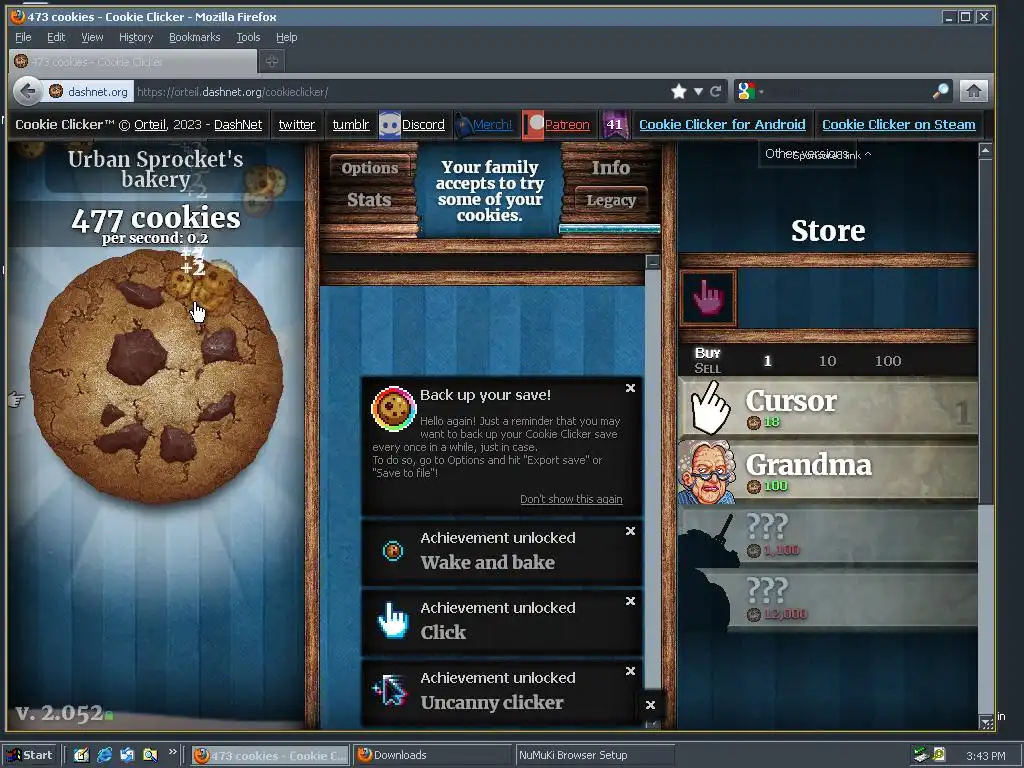Viewport: 1024px width, 768px height.
Task: Click Don't show this again link
Action: (x=571, y=499)
